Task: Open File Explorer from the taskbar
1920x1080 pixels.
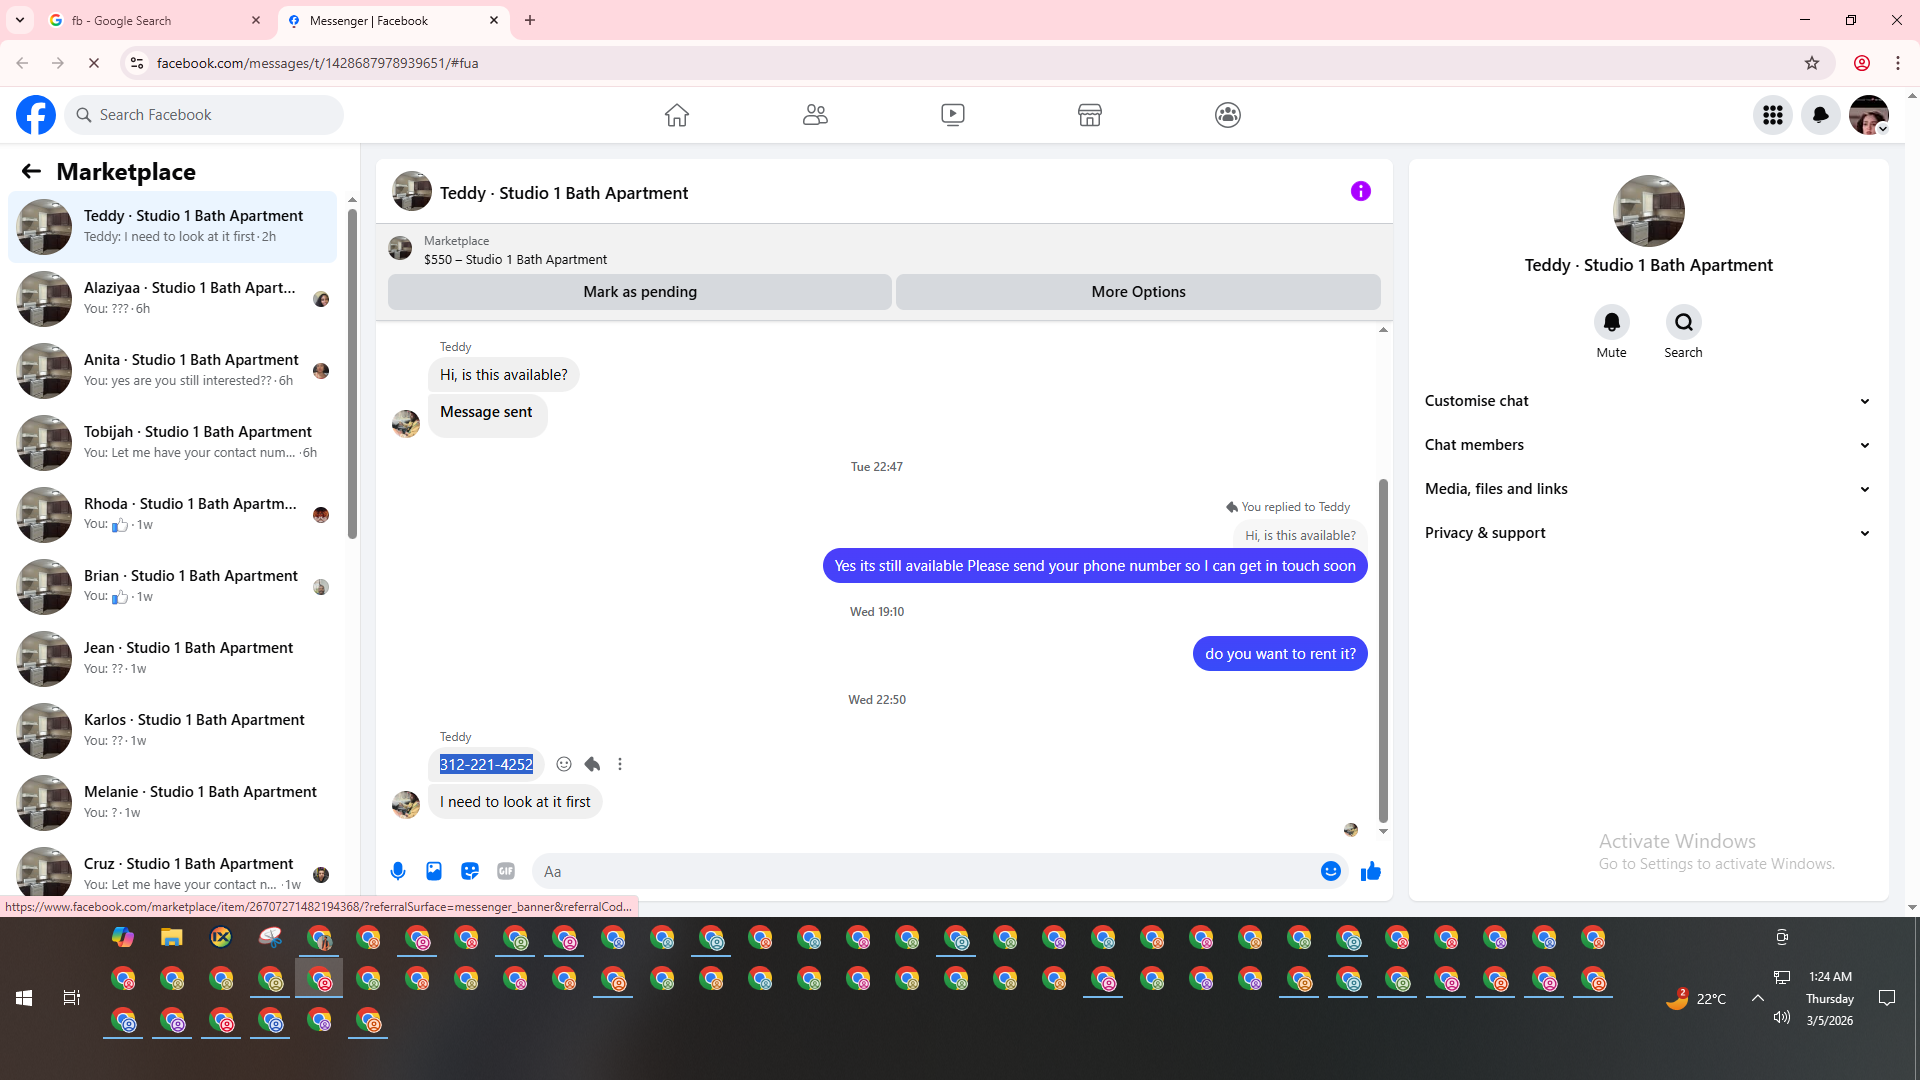Action: (172, 938)
